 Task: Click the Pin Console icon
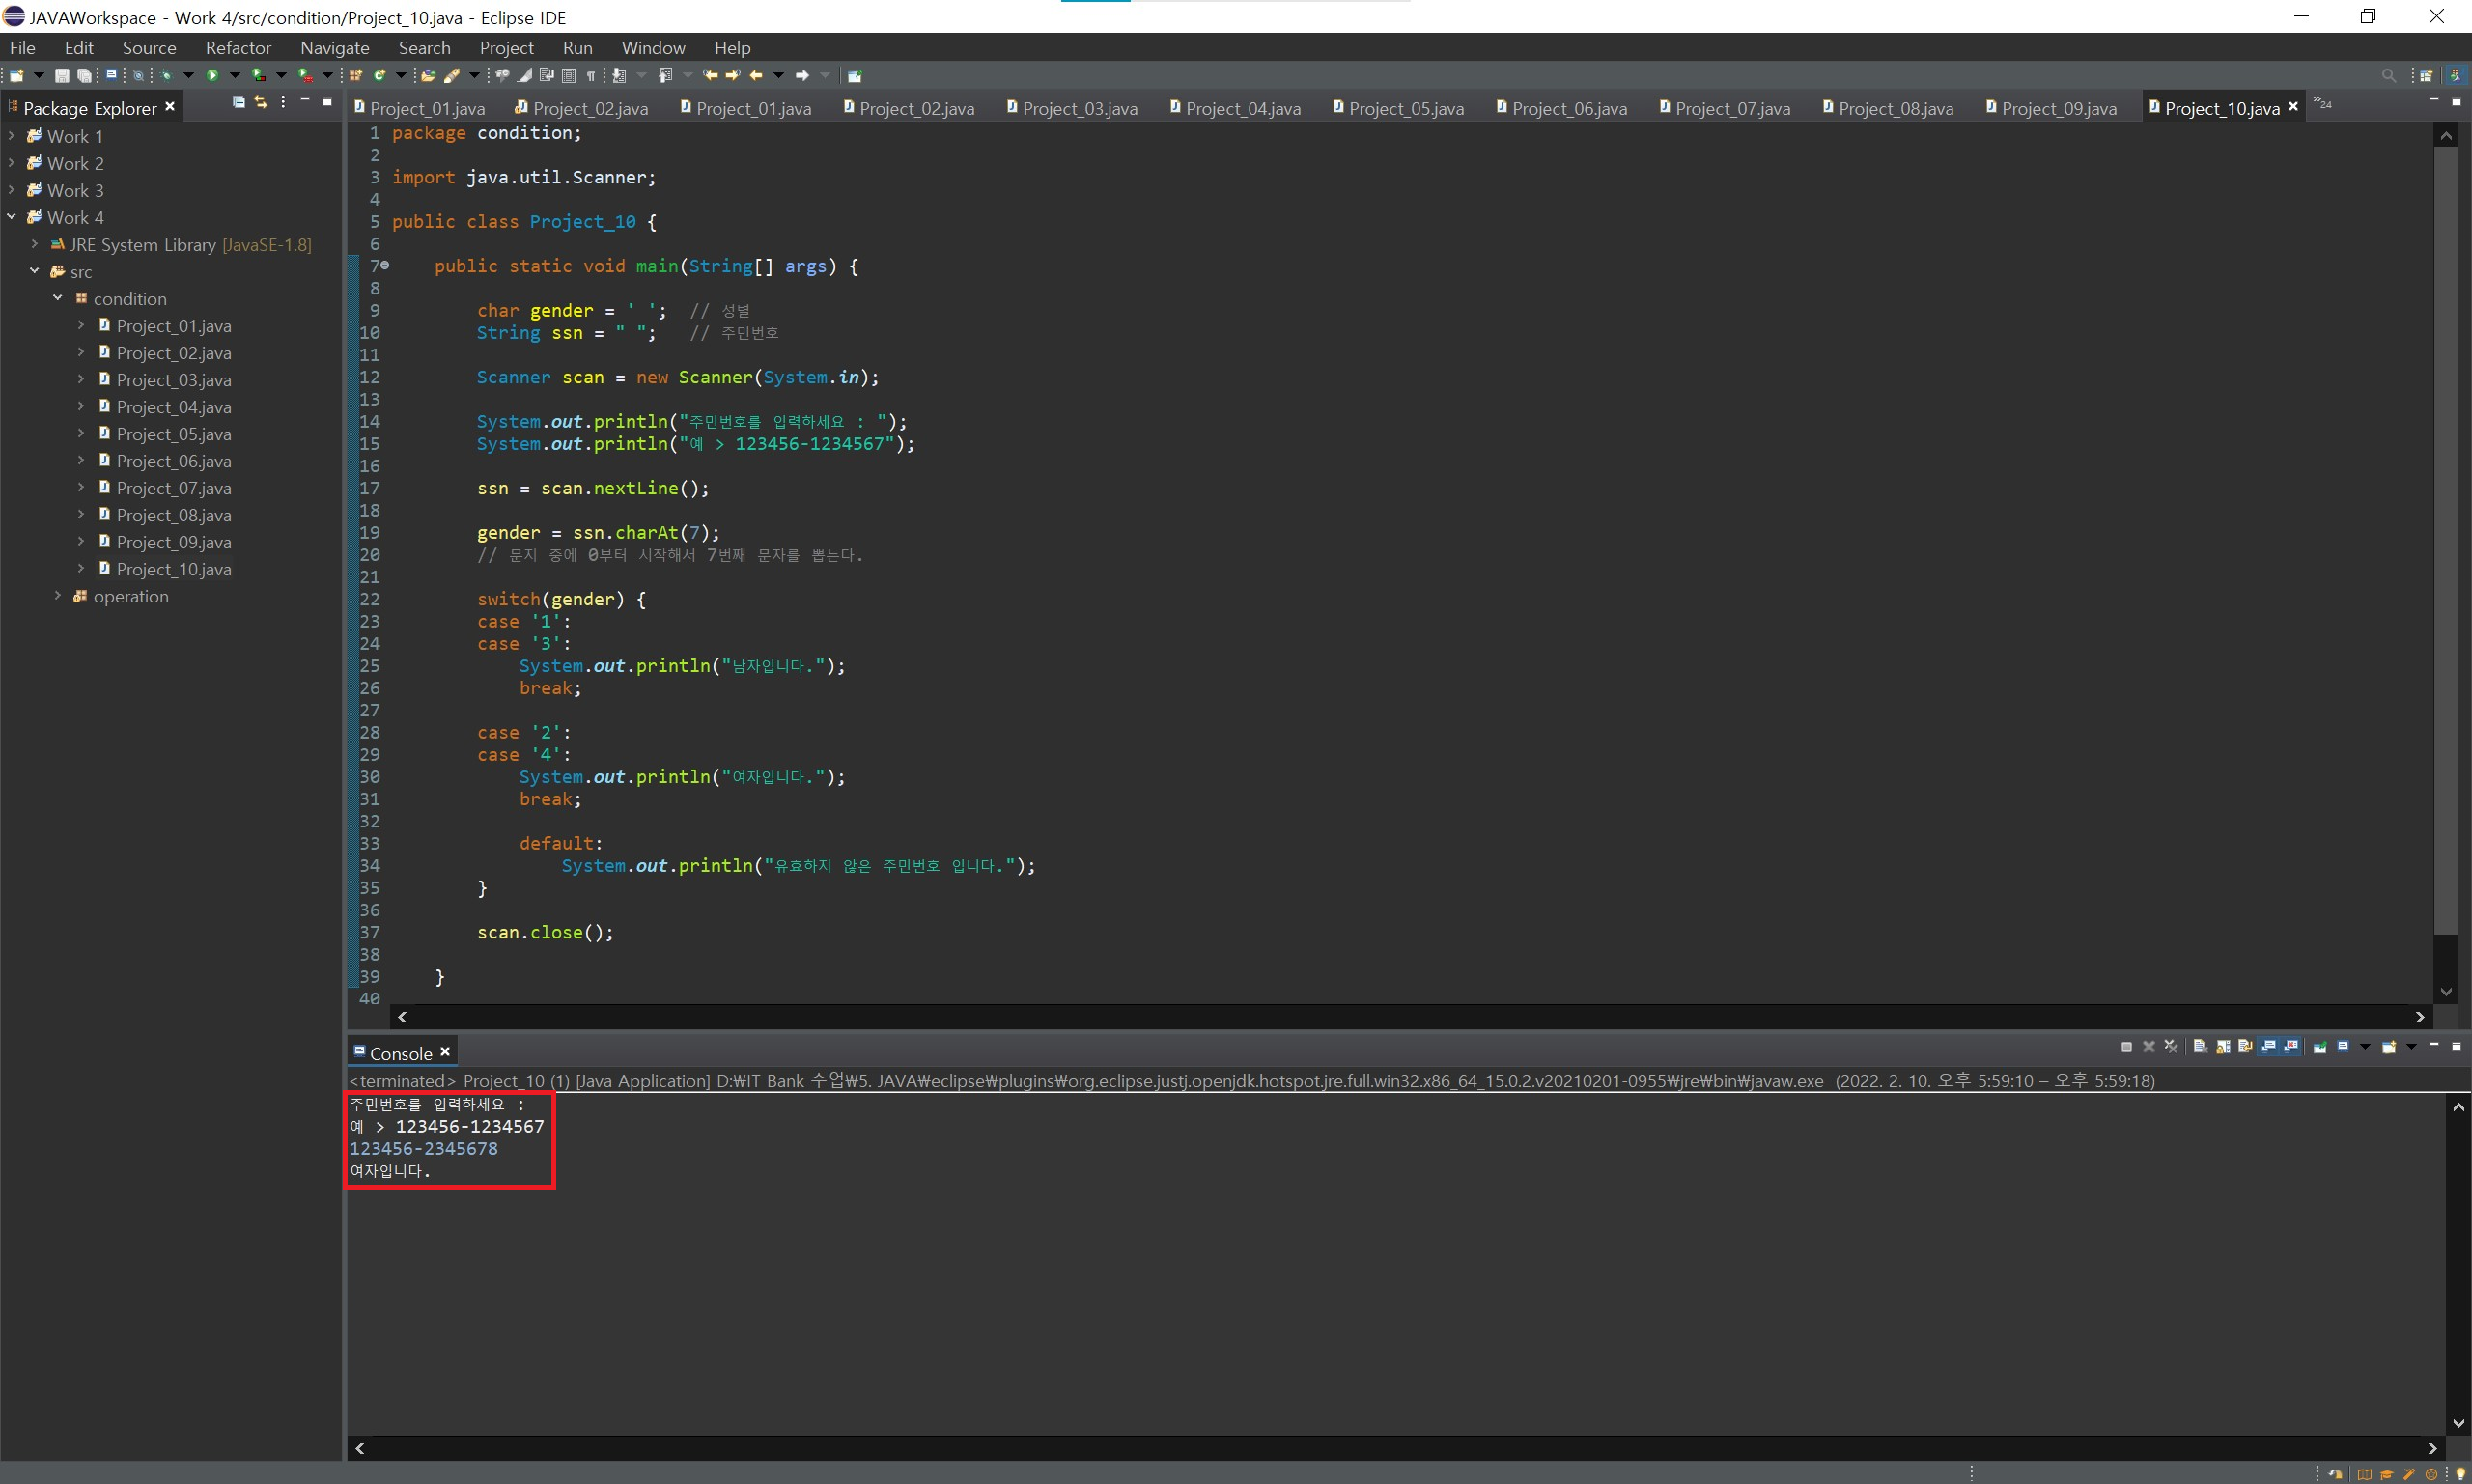pos(2320,1047)
